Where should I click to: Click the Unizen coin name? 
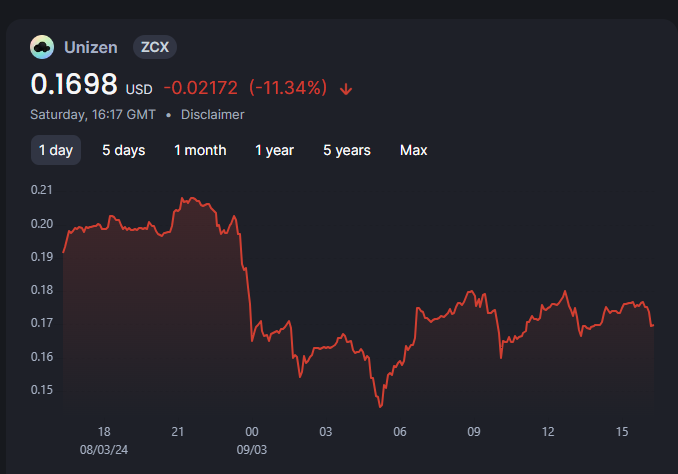(x=91, y=47)
